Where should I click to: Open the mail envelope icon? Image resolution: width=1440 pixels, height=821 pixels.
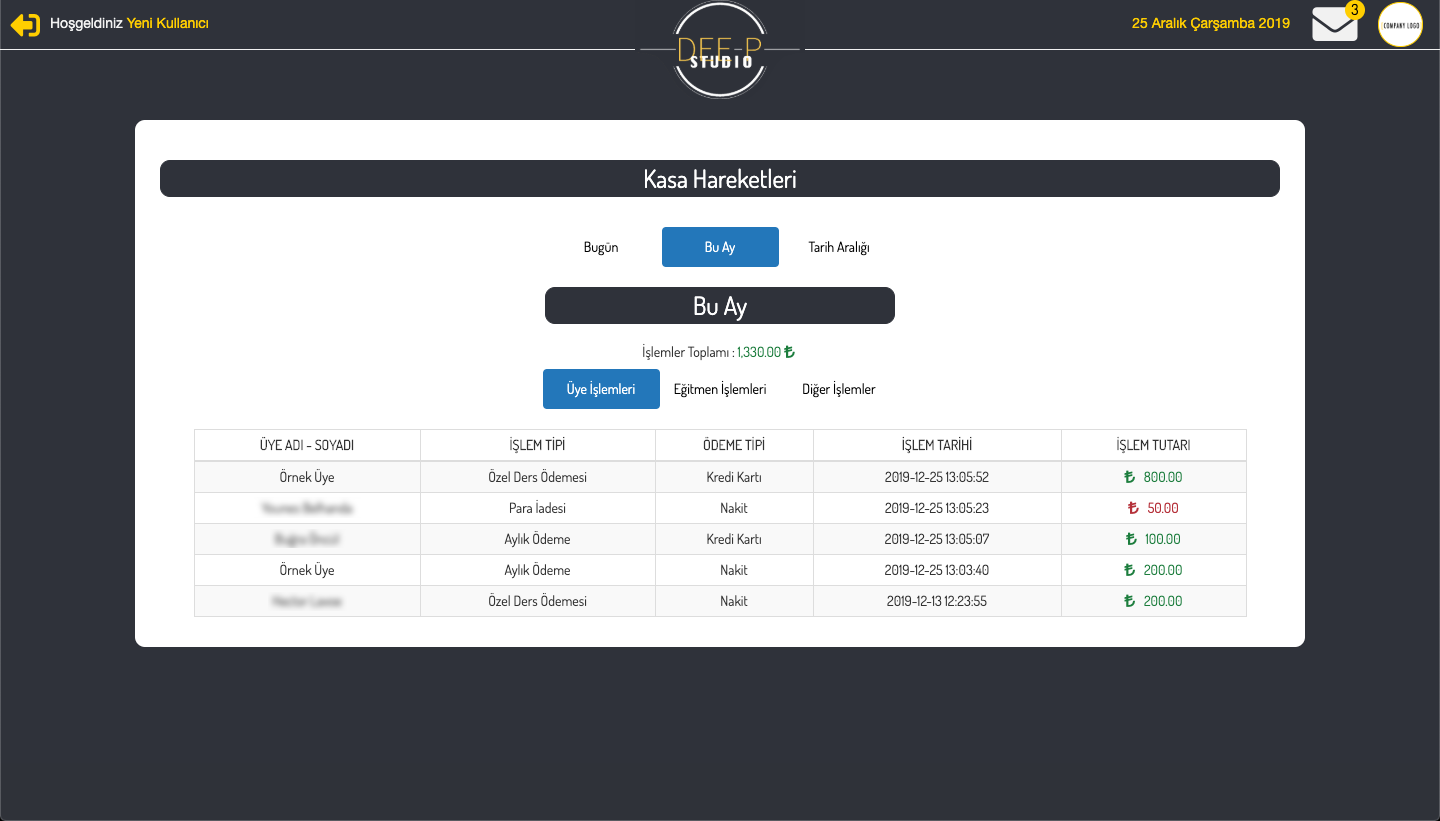(x=1334, y=25)
